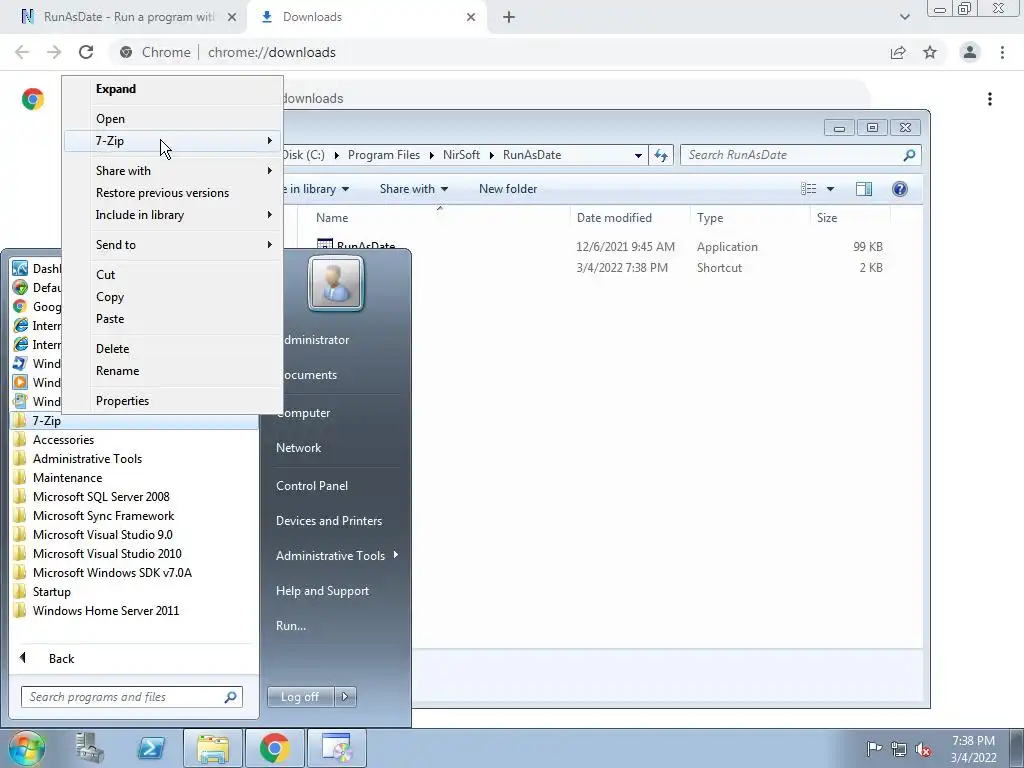Expand Include in library submenu
The height and width of the screenshot is (768, 1024).
point(173,215)
